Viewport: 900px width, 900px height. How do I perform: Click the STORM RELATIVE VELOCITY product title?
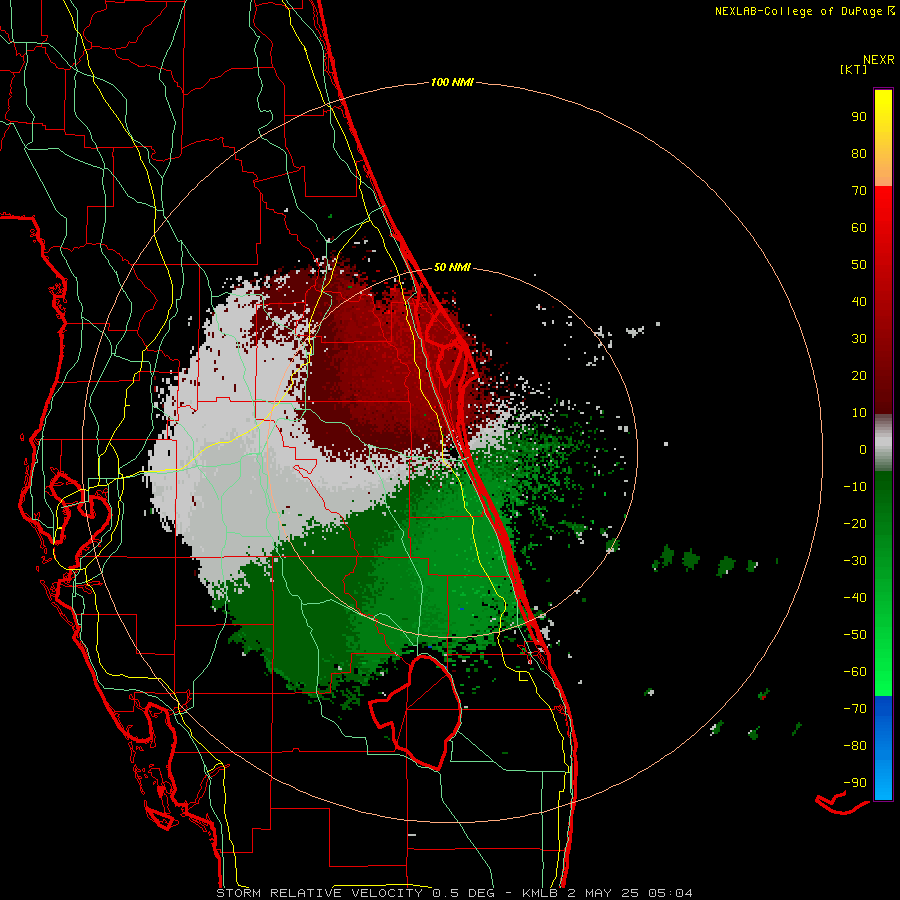point(319,893)
